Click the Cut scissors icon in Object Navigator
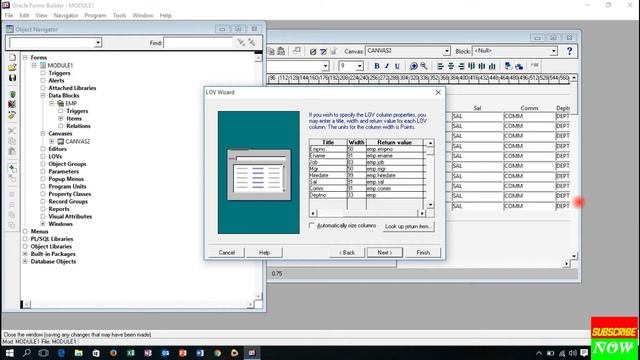640x360 pixels. tap(12, 131)
